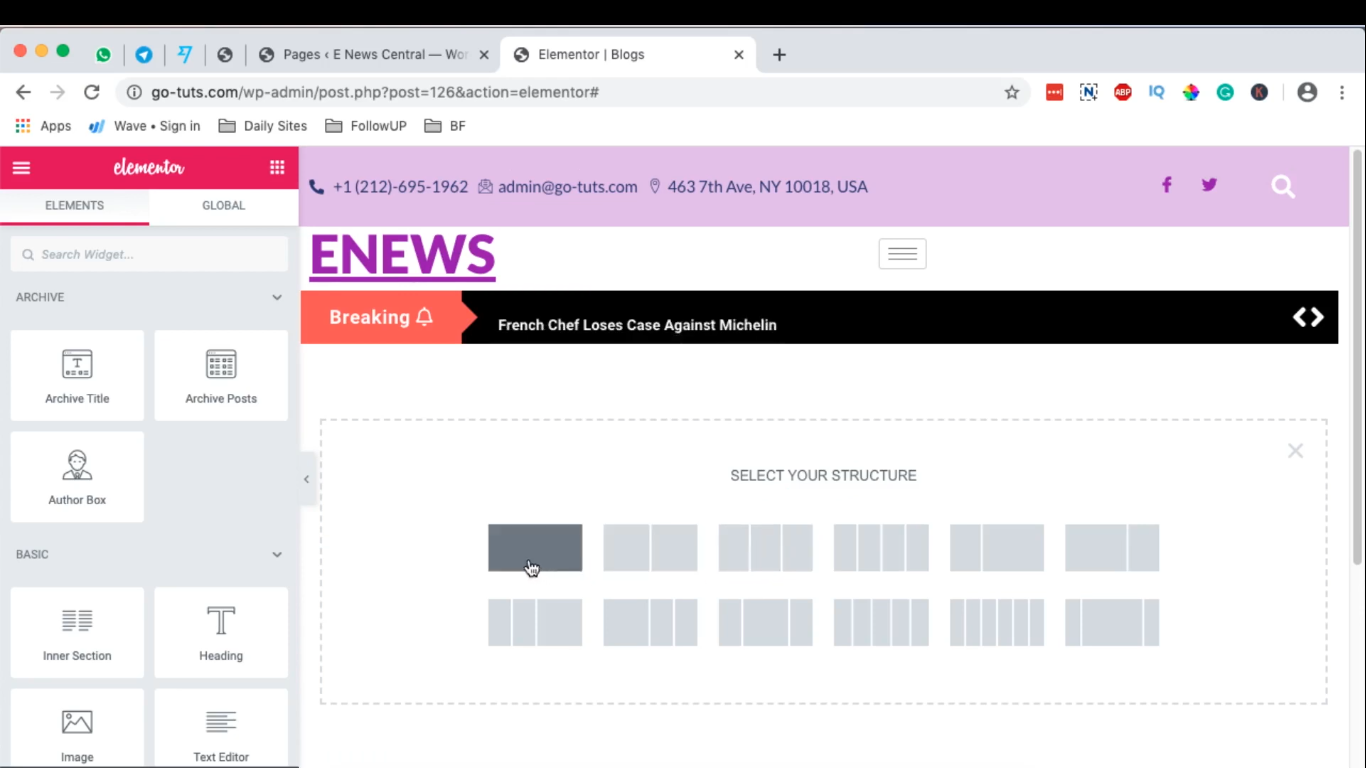
Task: Click the ENEWS site logo
Action: [x=402, y=255]
